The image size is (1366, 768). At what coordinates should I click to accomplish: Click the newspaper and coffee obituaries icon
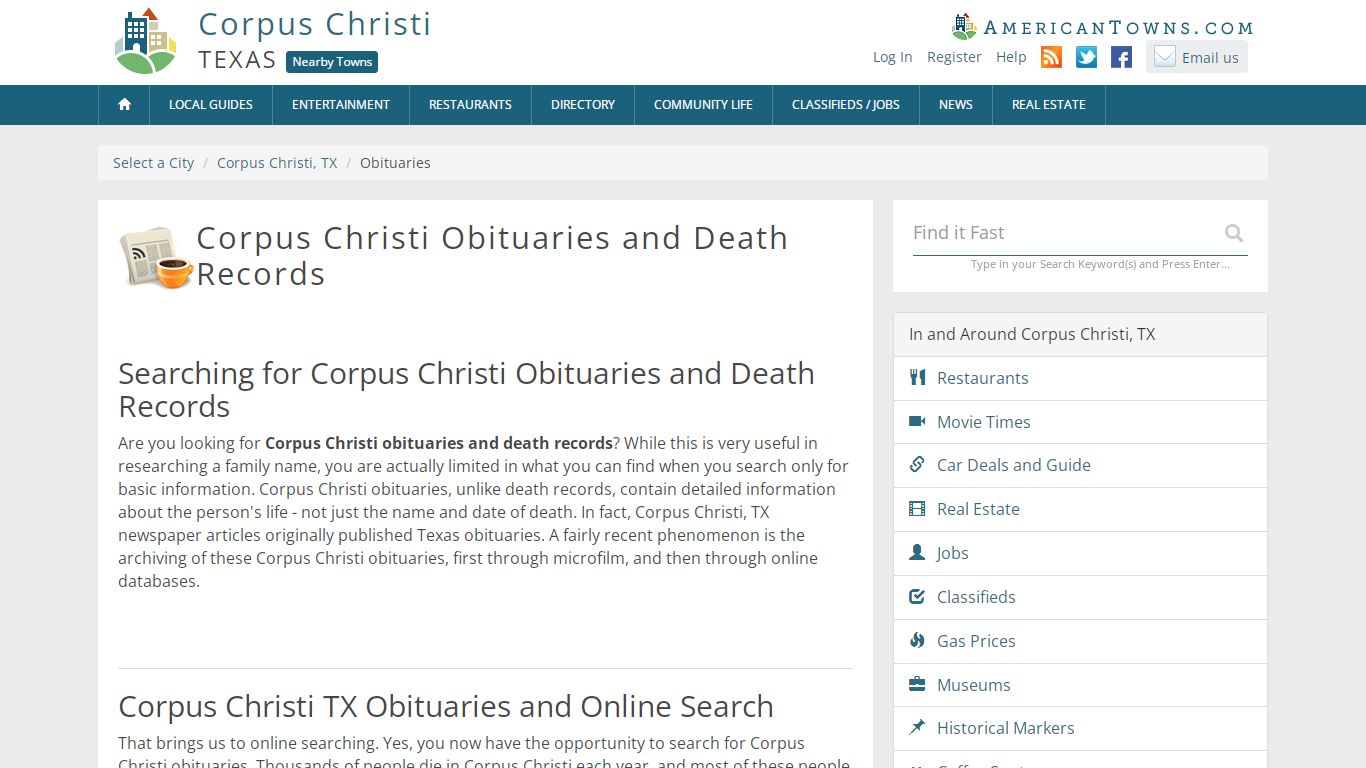click(x=155, y=257)
